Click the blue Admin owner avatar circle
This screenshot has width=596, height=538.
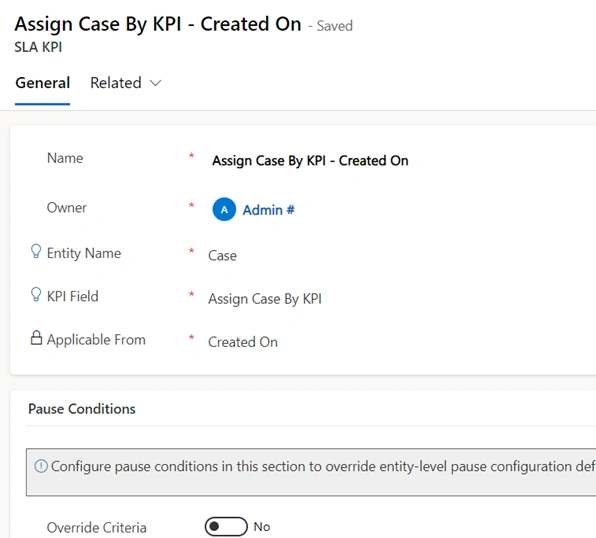point(224,209)
